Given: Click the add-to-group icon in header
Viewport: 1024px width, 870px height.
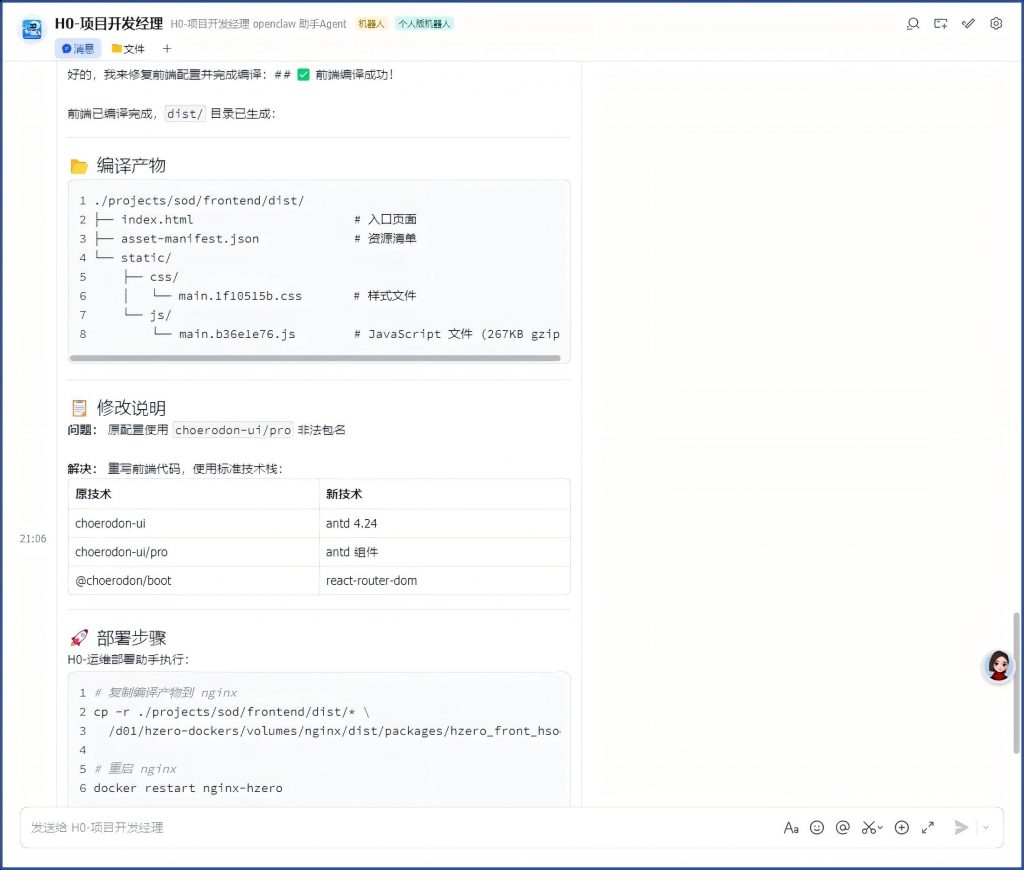Looking at the screenshot, I should (940, 24).
